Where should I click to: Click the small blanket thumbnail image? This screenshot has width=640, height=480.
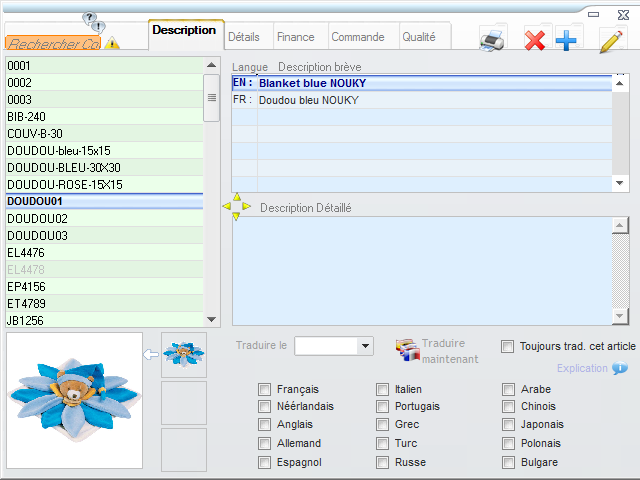pos(184,354)
